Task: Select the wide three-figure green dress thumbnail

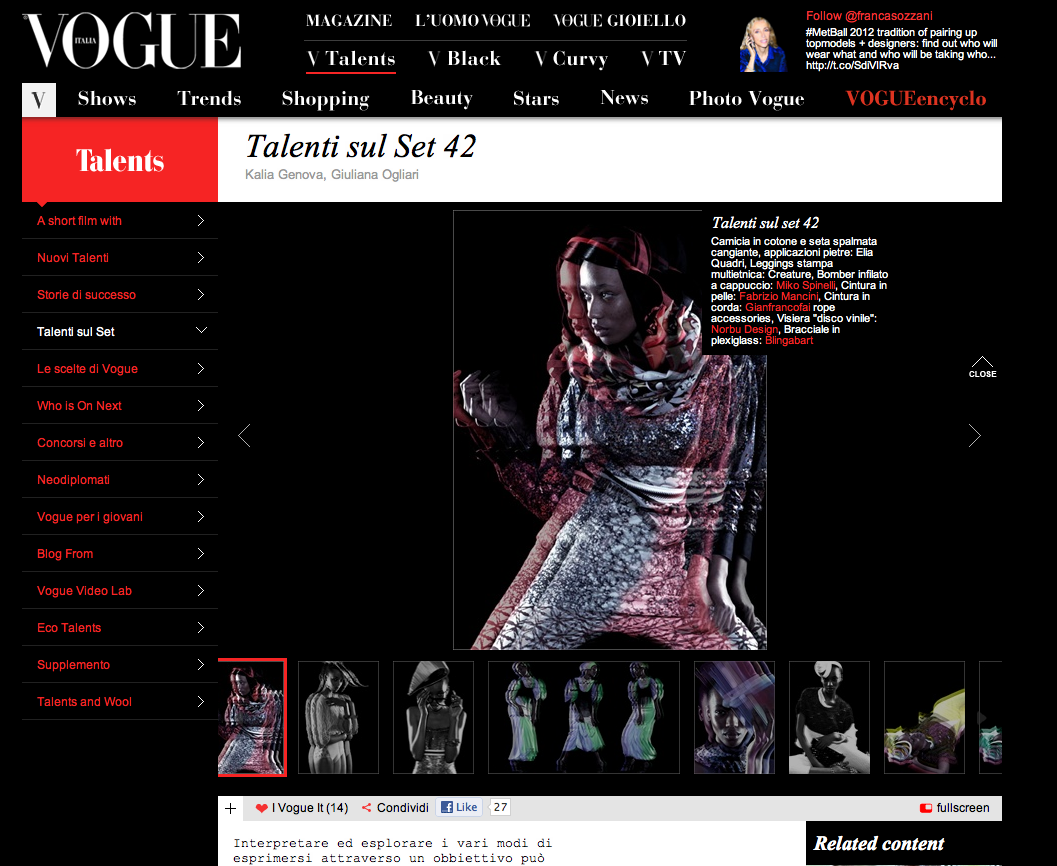Action: click(x=584, y=717)
